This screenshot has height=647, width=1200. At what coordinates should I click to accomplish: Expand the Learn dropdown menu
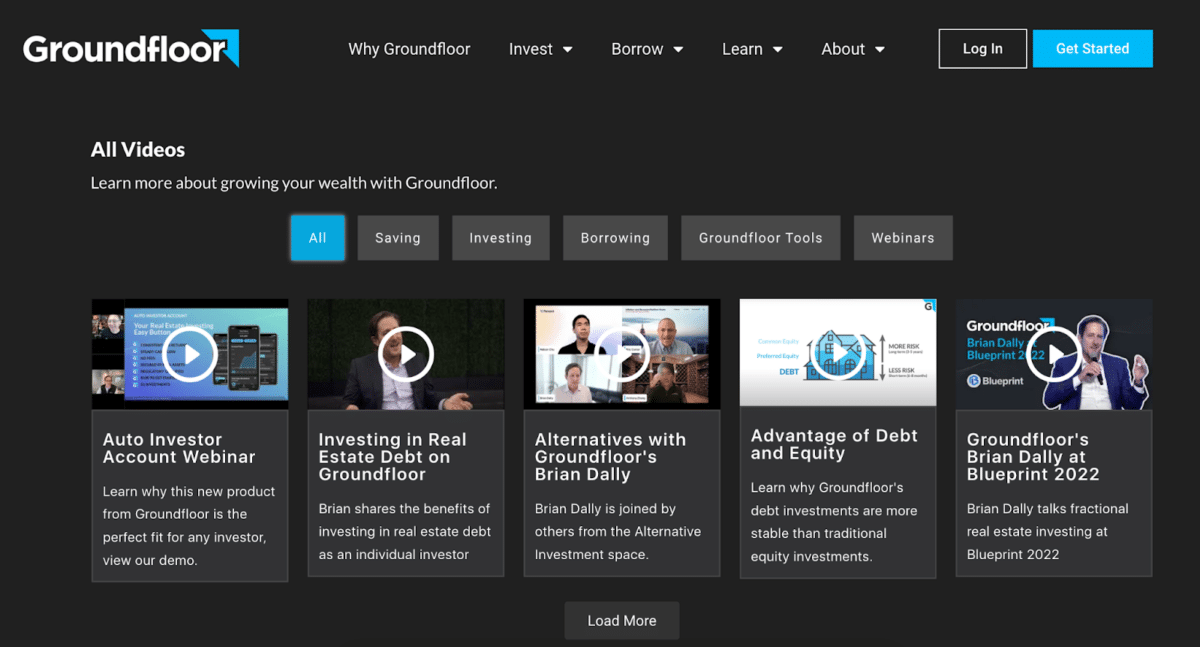[x=752, y=49]
